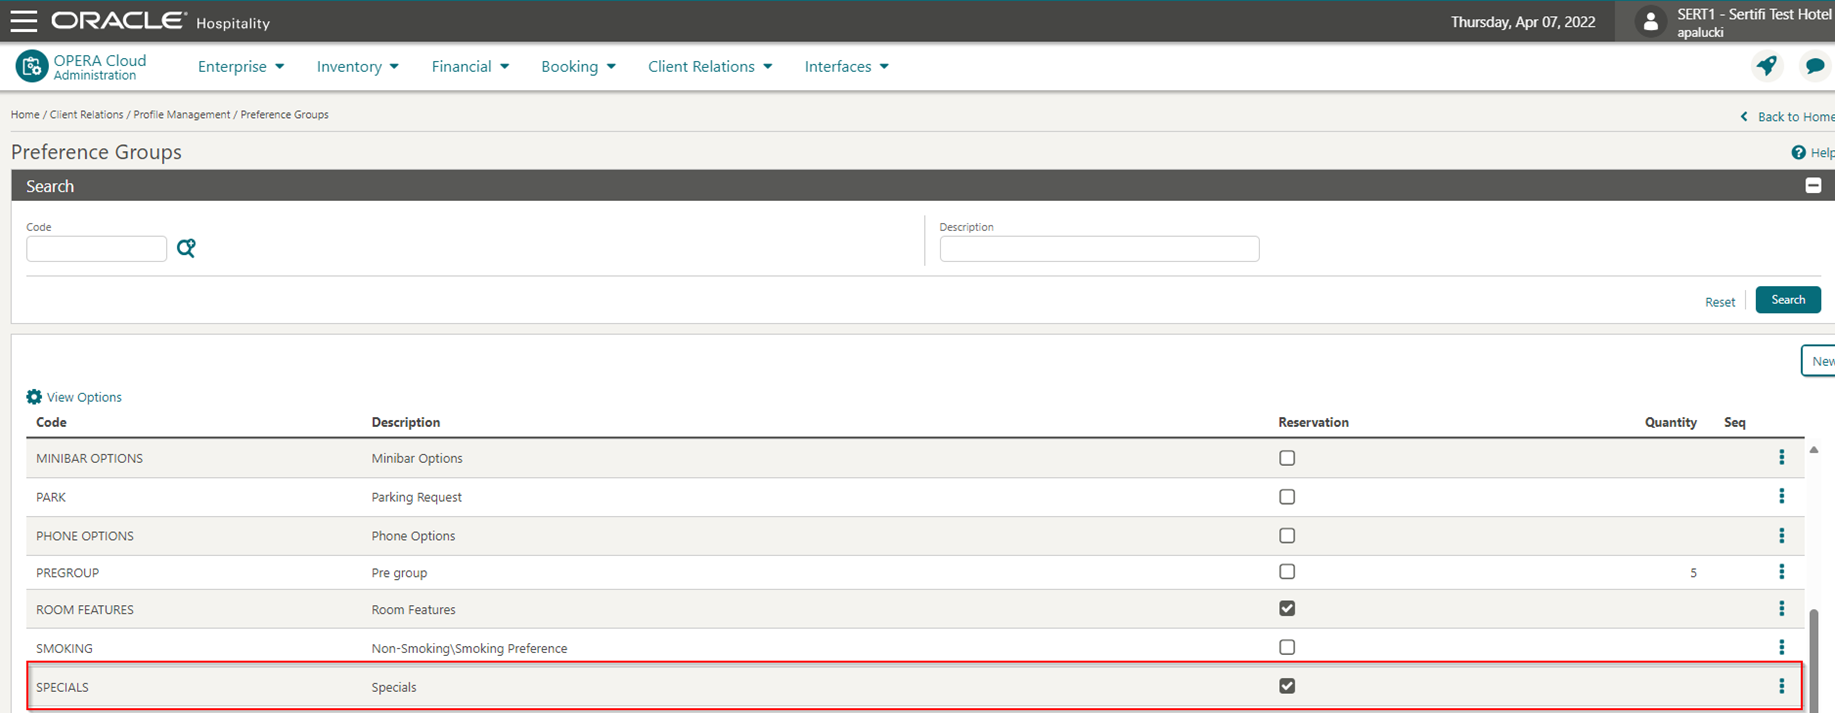Check Reservation box for PARK
This screenshot has width=1835, height=713.
point(1287,496)
